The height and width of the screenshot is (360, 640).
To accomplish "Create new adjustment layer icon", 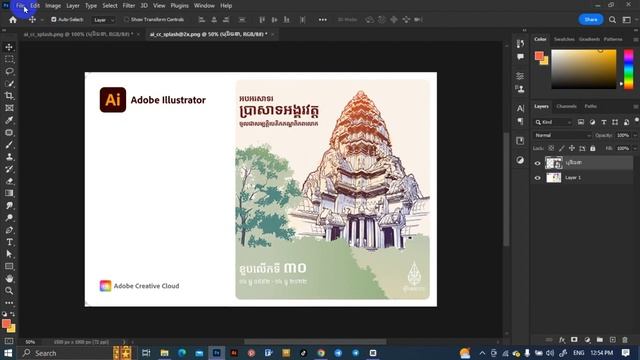I will (587, 340).
